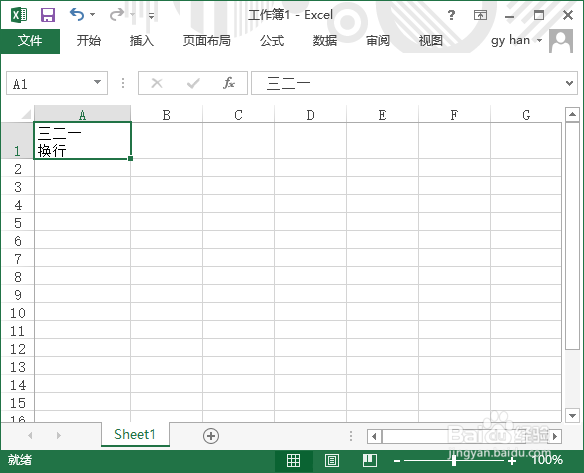Select cell A1 containing 换行

pos(82,140)
